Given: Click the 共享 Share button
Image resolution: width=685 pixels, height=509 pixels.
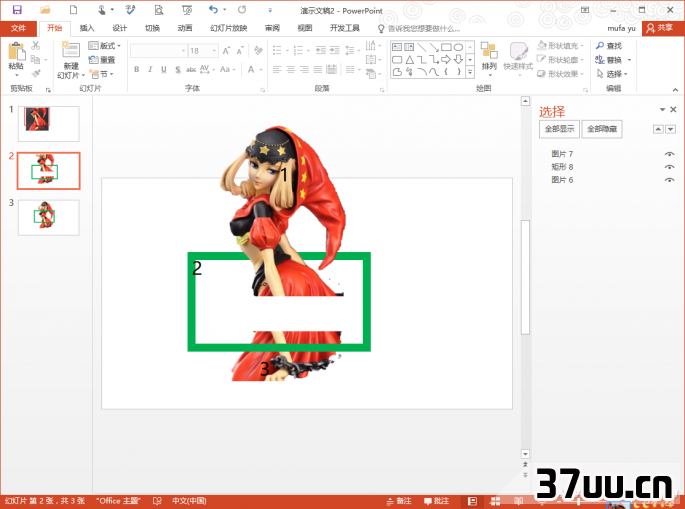Looking at the screenshot, I should pos(660,28).
